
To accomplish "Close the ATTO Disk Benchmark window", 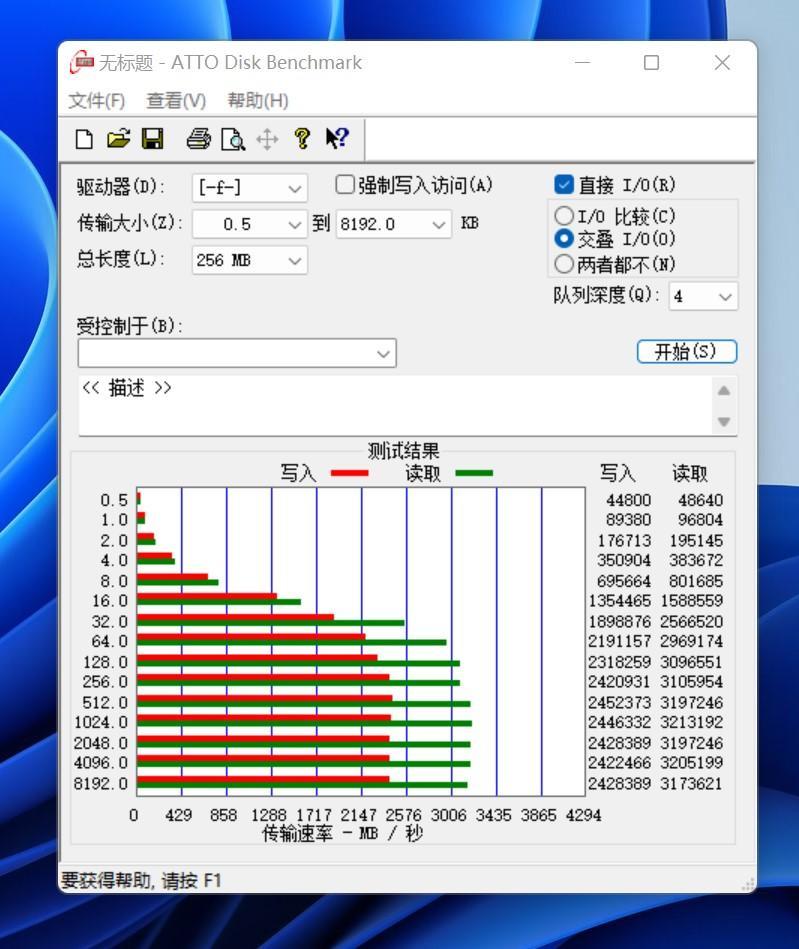I will tap(722, 62).
